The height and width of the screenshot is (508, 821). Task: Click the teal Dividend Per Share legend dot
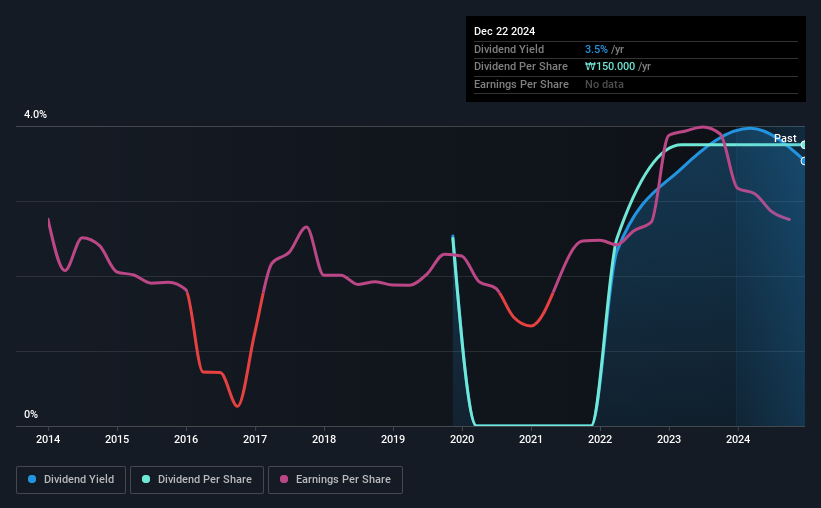[x=146, y=479]
